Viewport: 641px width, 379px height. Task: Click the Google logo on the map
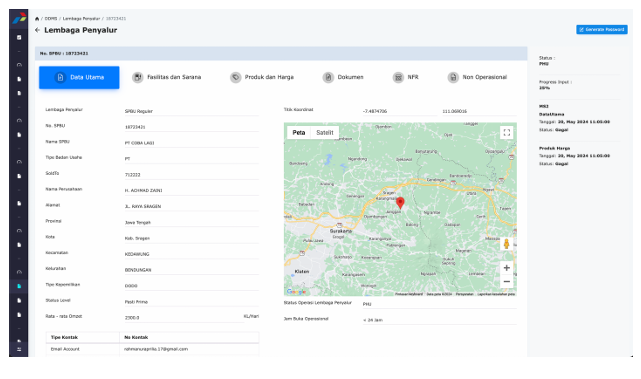pos(296,292)
